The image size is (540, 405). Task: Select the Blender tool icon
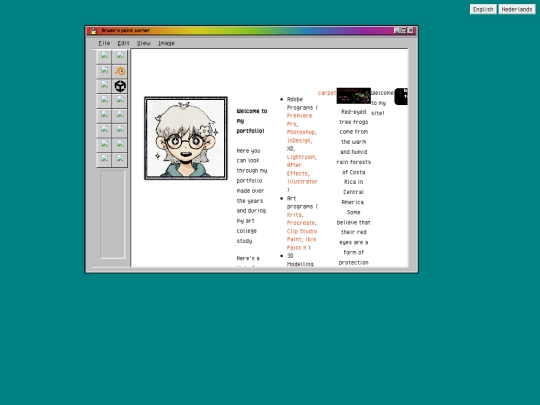(120, 71)
